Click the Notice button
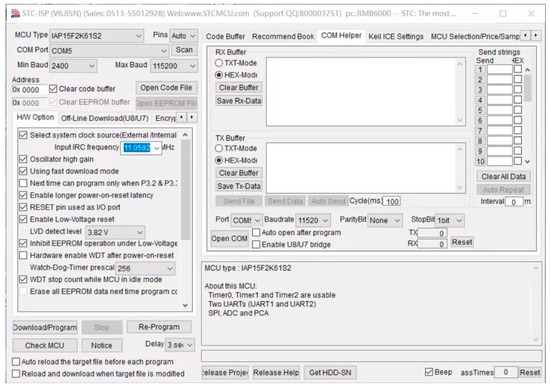 click(102, 346)
